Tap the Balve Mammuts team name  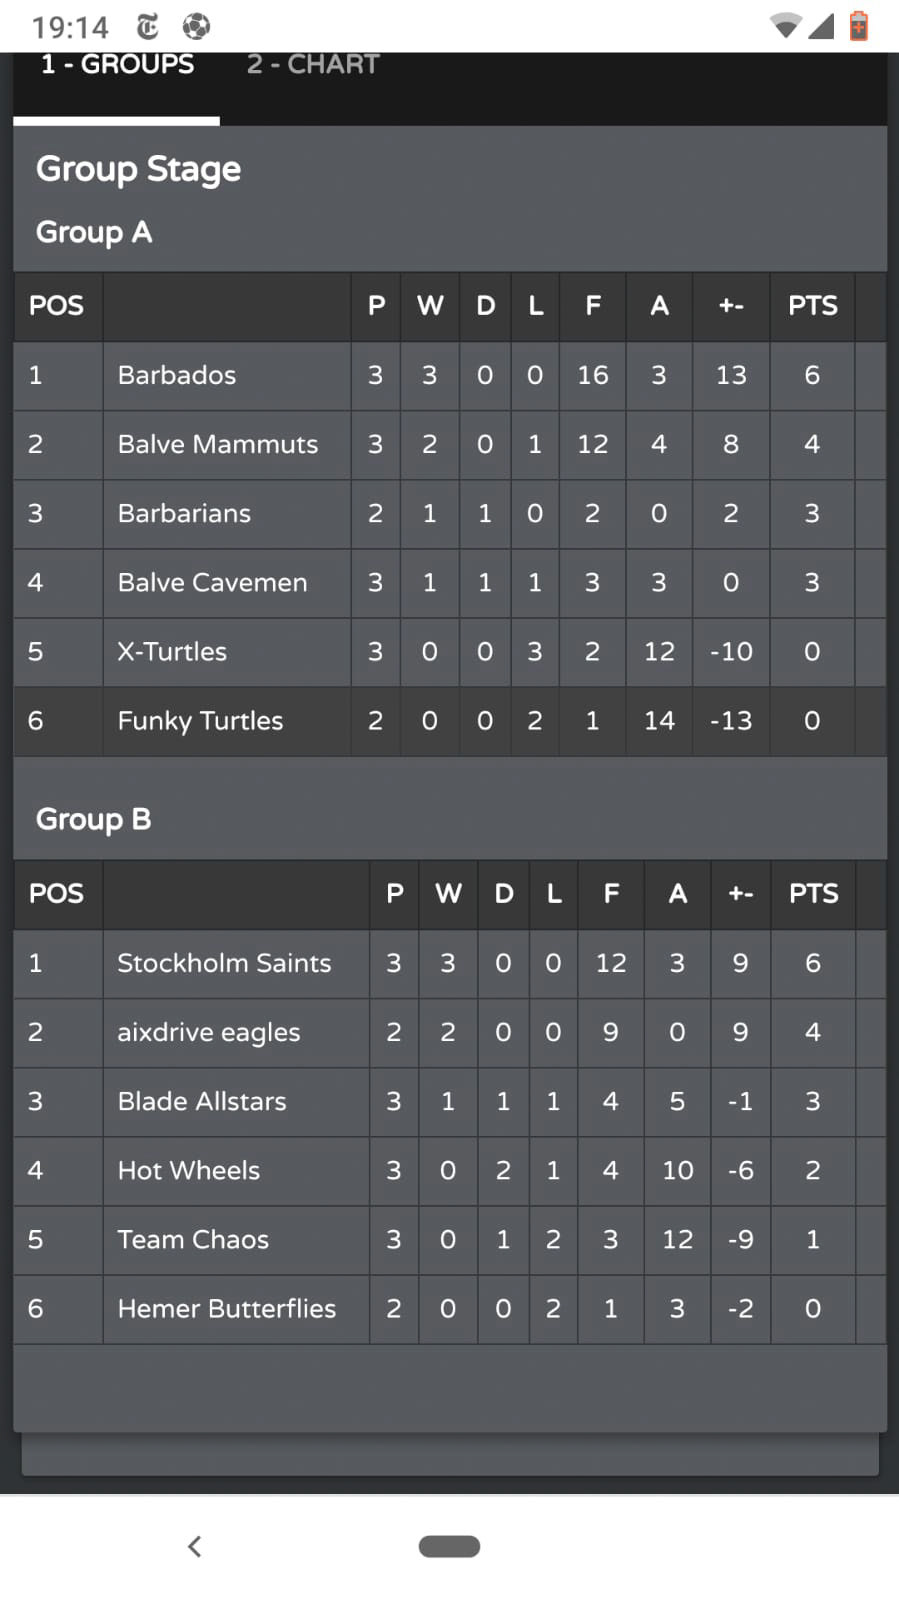point(218,444)
